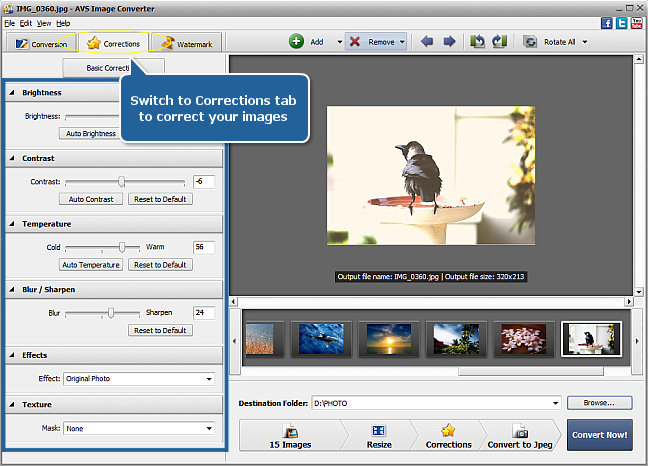Open the YouTube link icon
648x466 pixels.
[636, 23]
